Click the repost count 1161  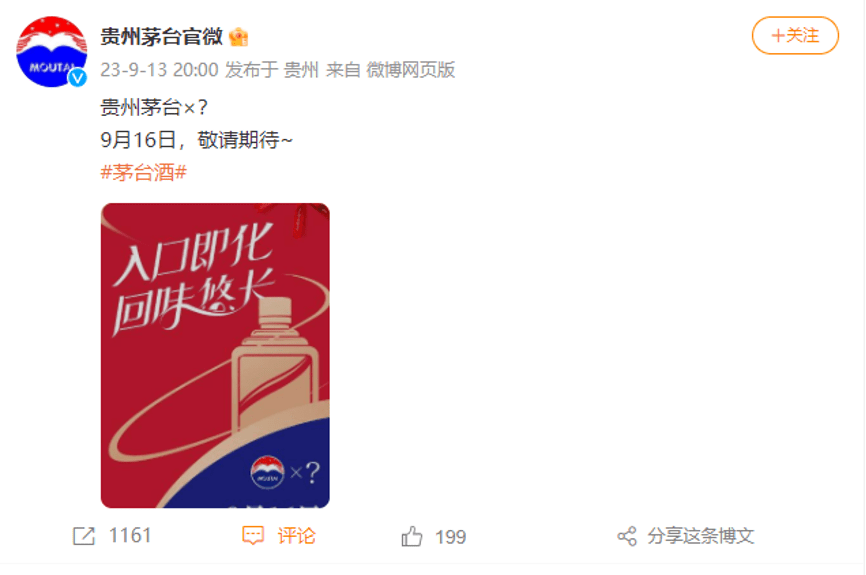130,536
